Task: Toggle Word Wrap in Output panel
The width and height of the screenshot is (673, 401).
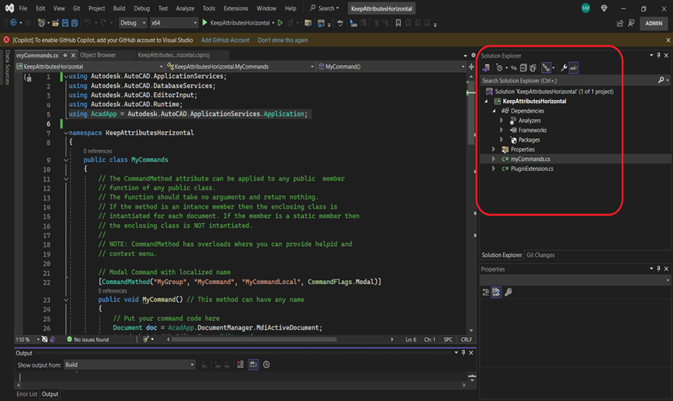Action: coord(253,365)
